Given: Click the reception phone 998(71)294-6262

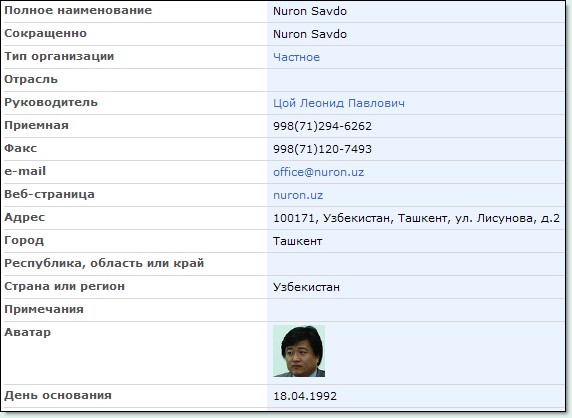Looking at the screenshot, I should 322,126.
